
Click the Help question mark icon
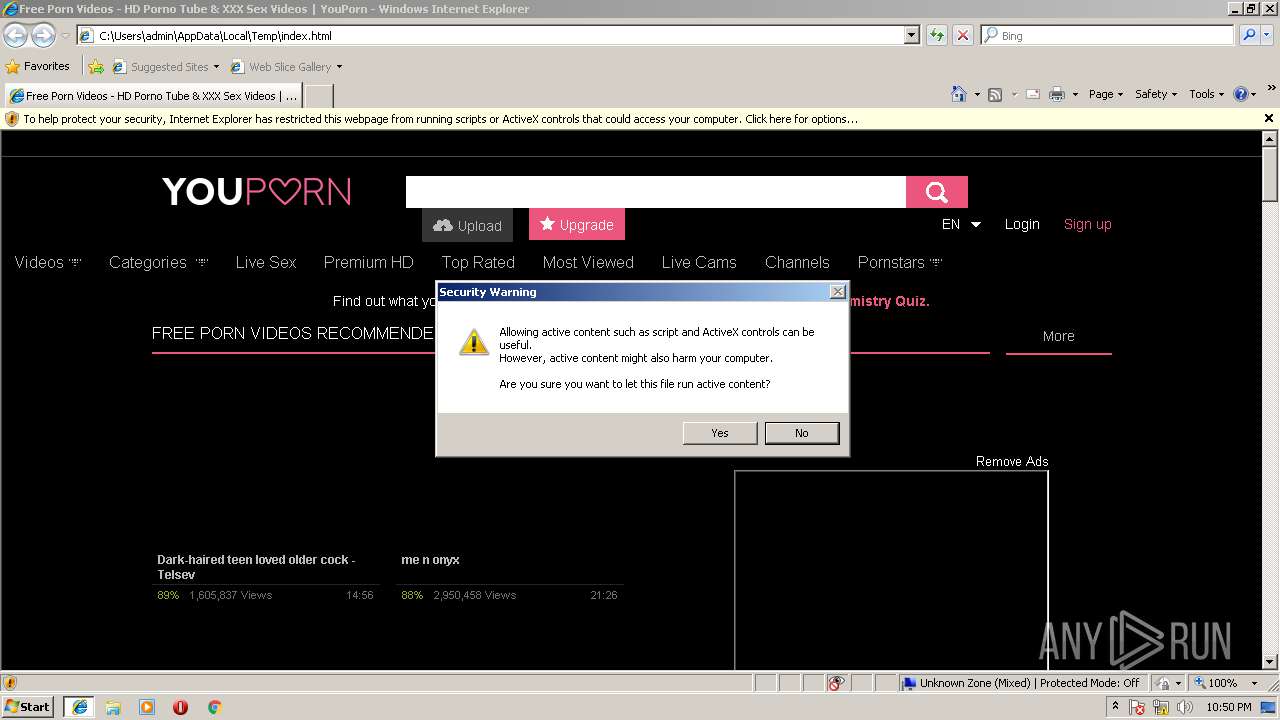(x=1241, y=94)
